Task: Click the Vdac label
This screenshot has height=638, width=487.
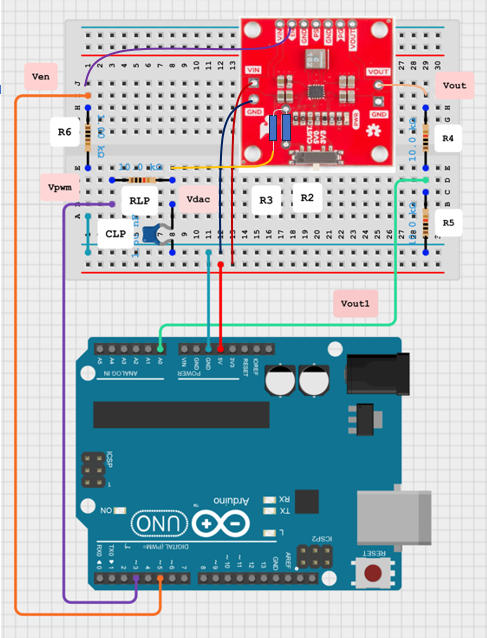Action: 198,199
